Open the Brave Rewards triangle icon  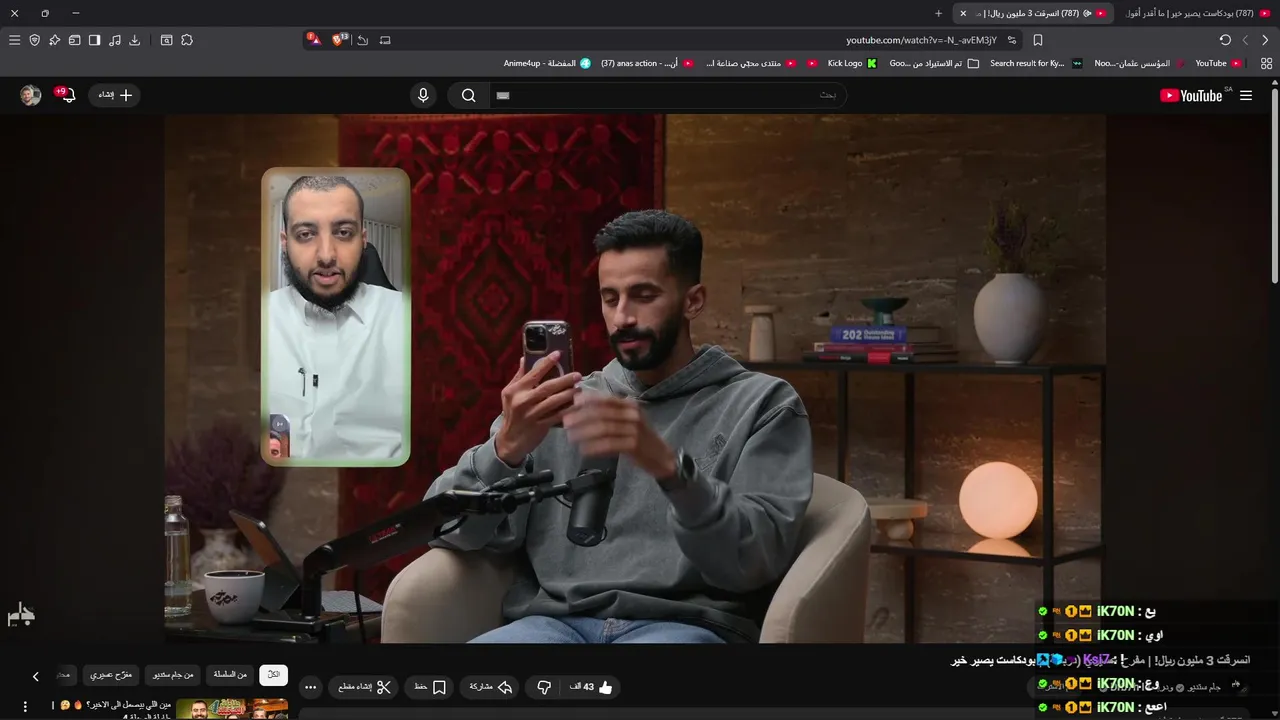(314, 40)
